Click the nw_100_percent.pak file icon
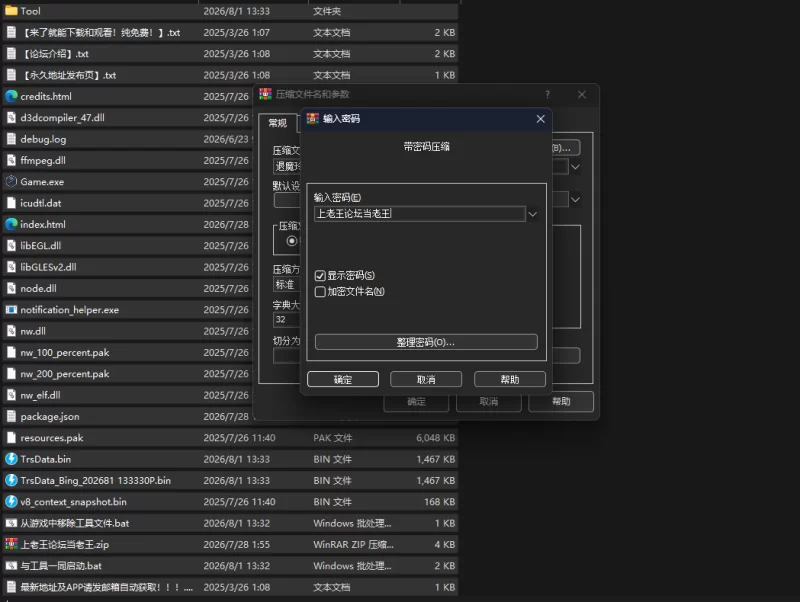Viewport: 800px width, 602px height. pyautogui.click(x=11, y=352)
